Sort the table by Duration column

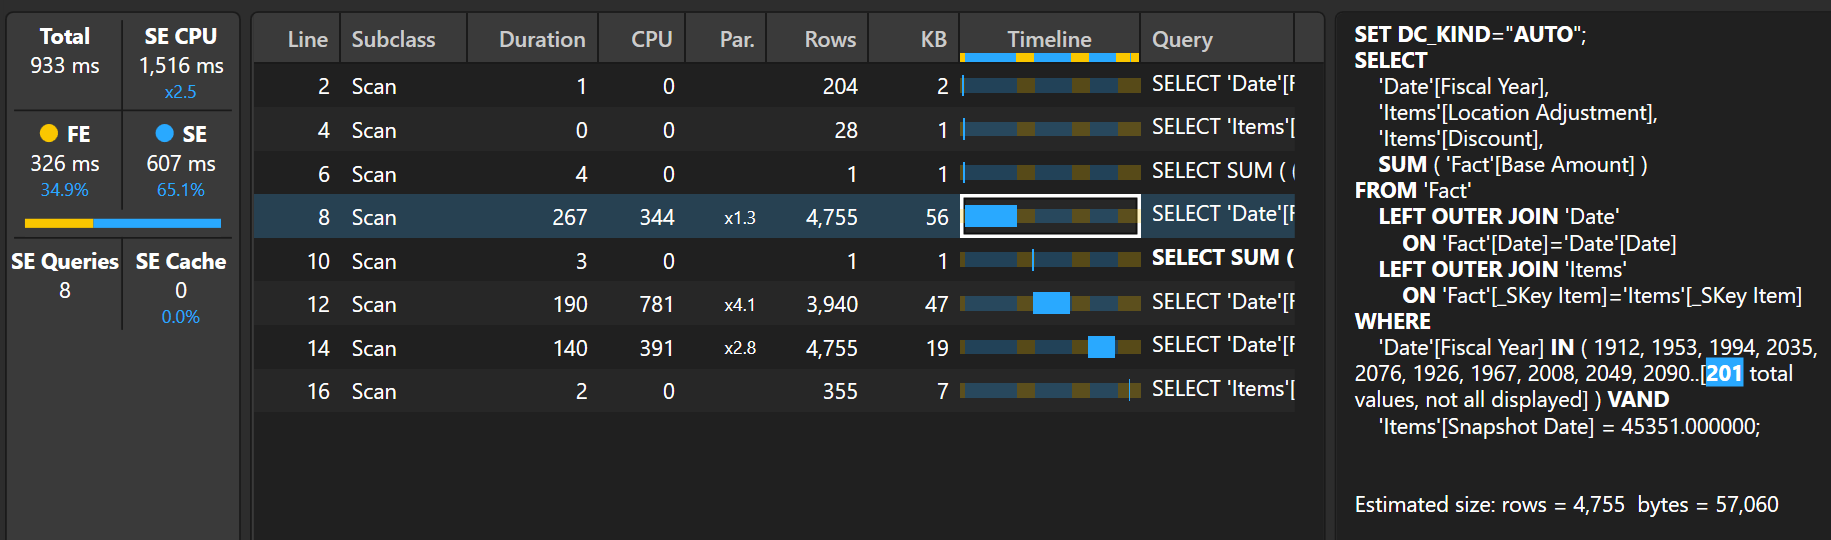(x=541, y=39)
